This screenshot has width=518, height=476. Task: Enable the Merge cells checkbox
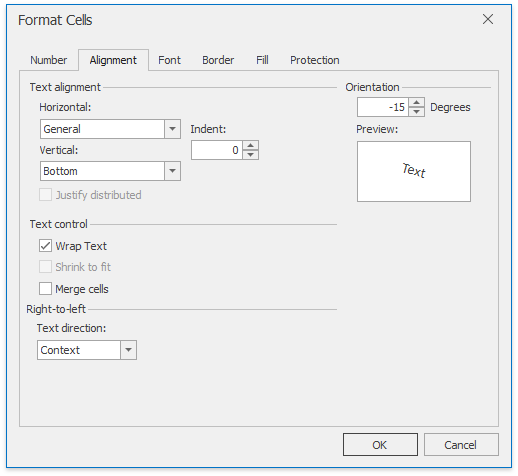click(x=45, y=289)
